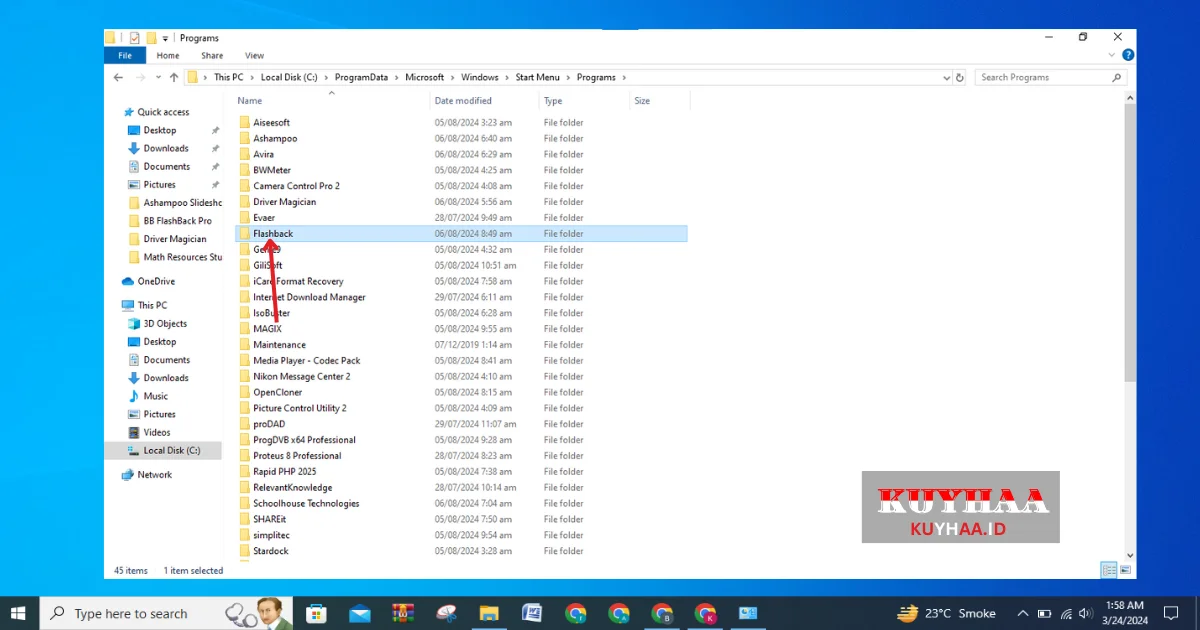Expand the ribbon with the chevron
The width and height of the screenshot is (1200, 630).
tap(1112, 56)
